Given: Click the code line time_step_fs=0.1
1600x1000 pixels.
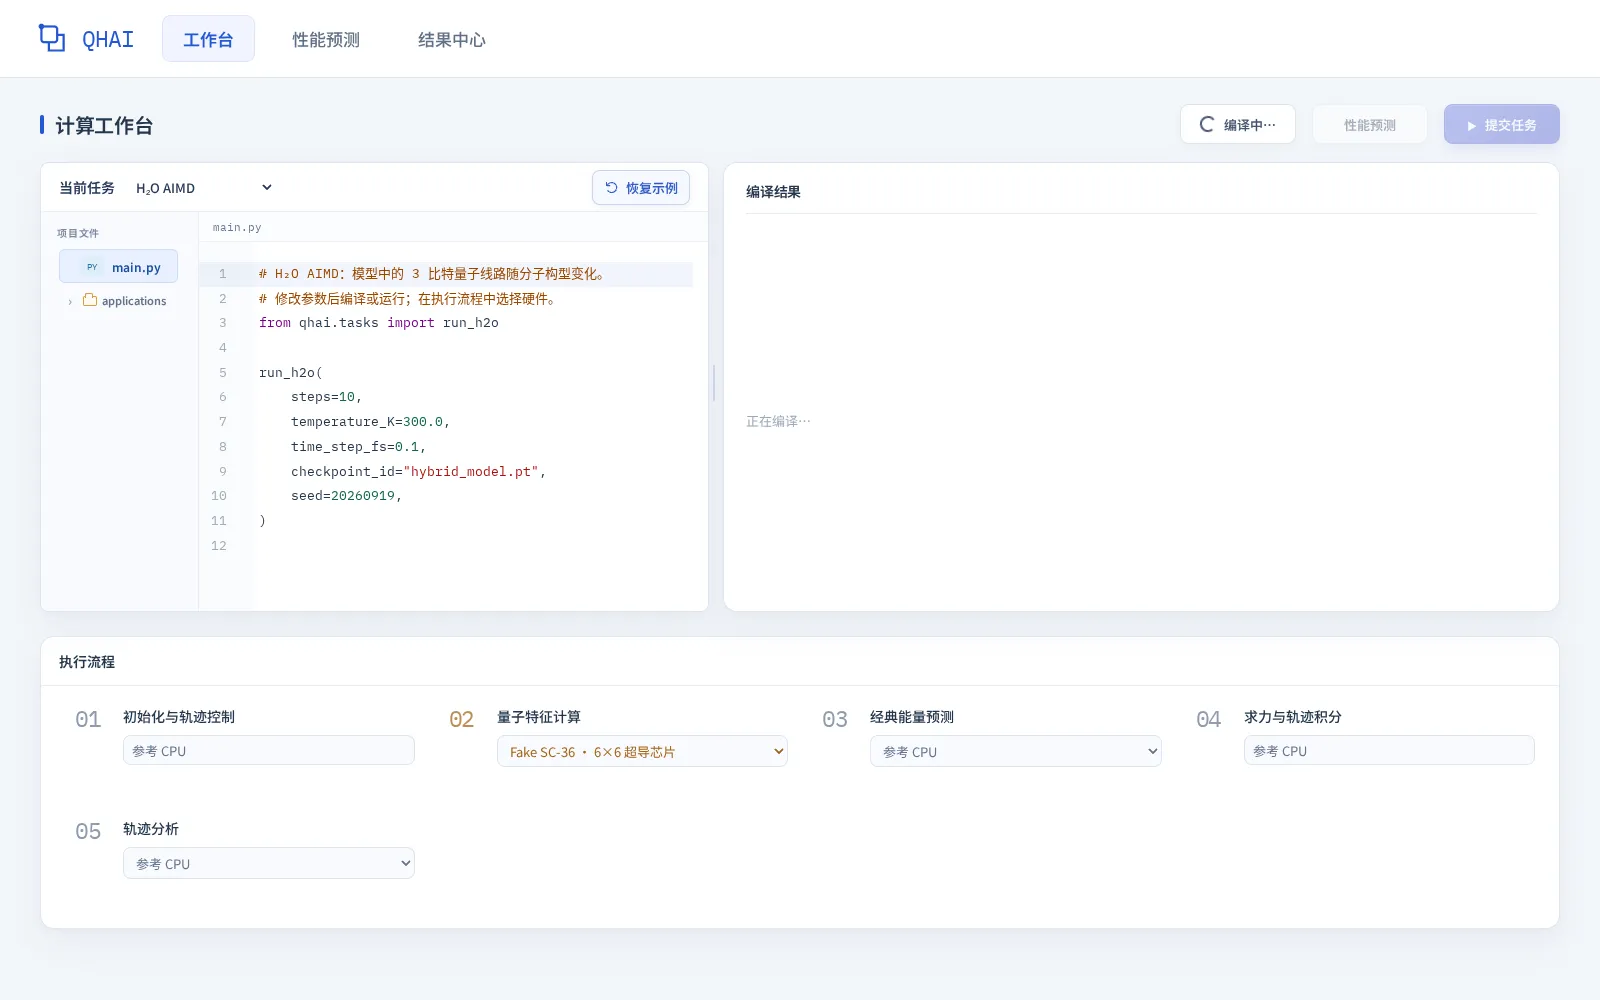Looking at the screenshot, I should tap(358, 447).
